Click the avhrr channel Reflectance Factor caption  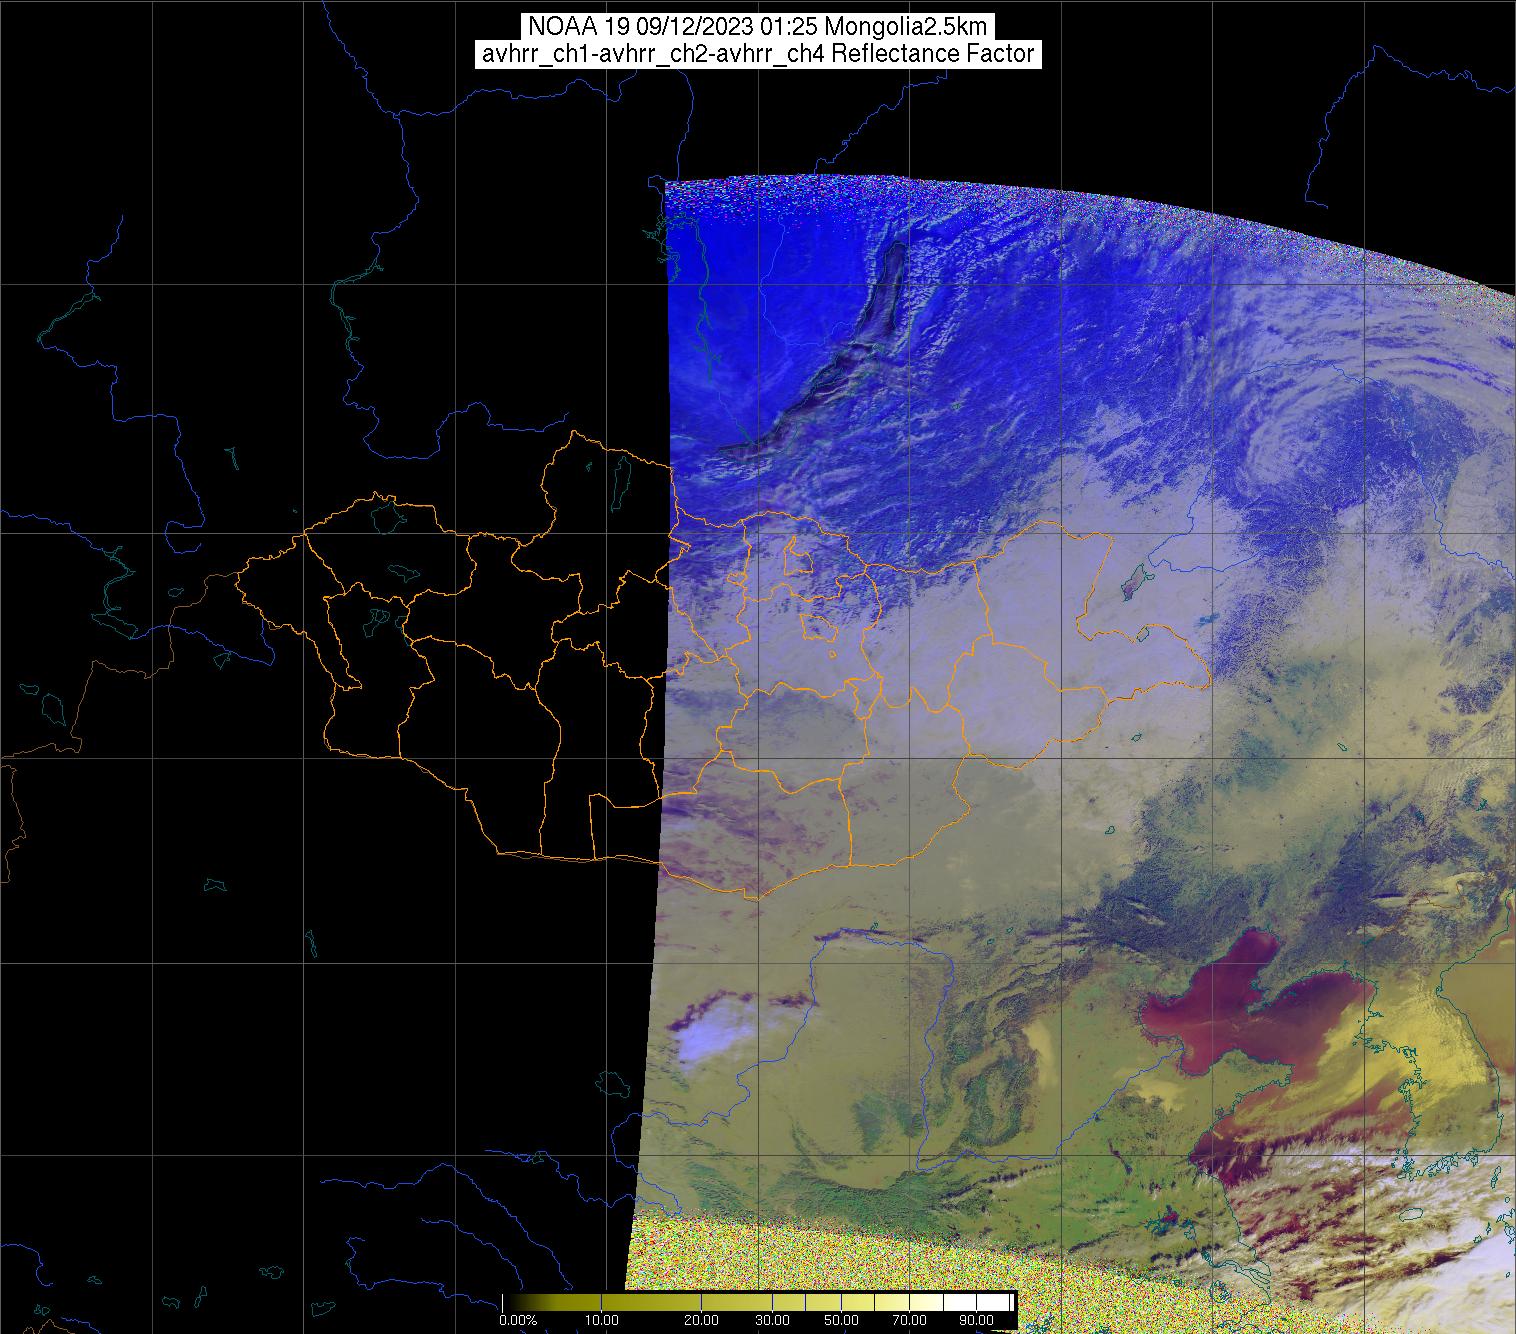[x=758, y=54]
